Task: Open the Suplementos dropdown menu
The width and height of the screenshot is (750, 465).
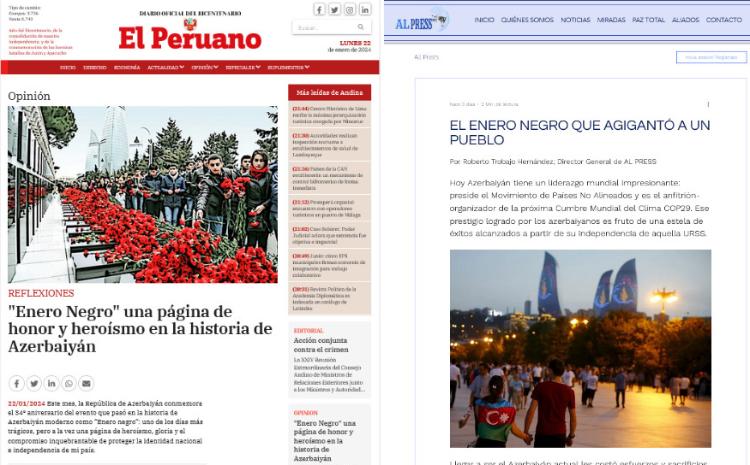Action: pos(288,68)
